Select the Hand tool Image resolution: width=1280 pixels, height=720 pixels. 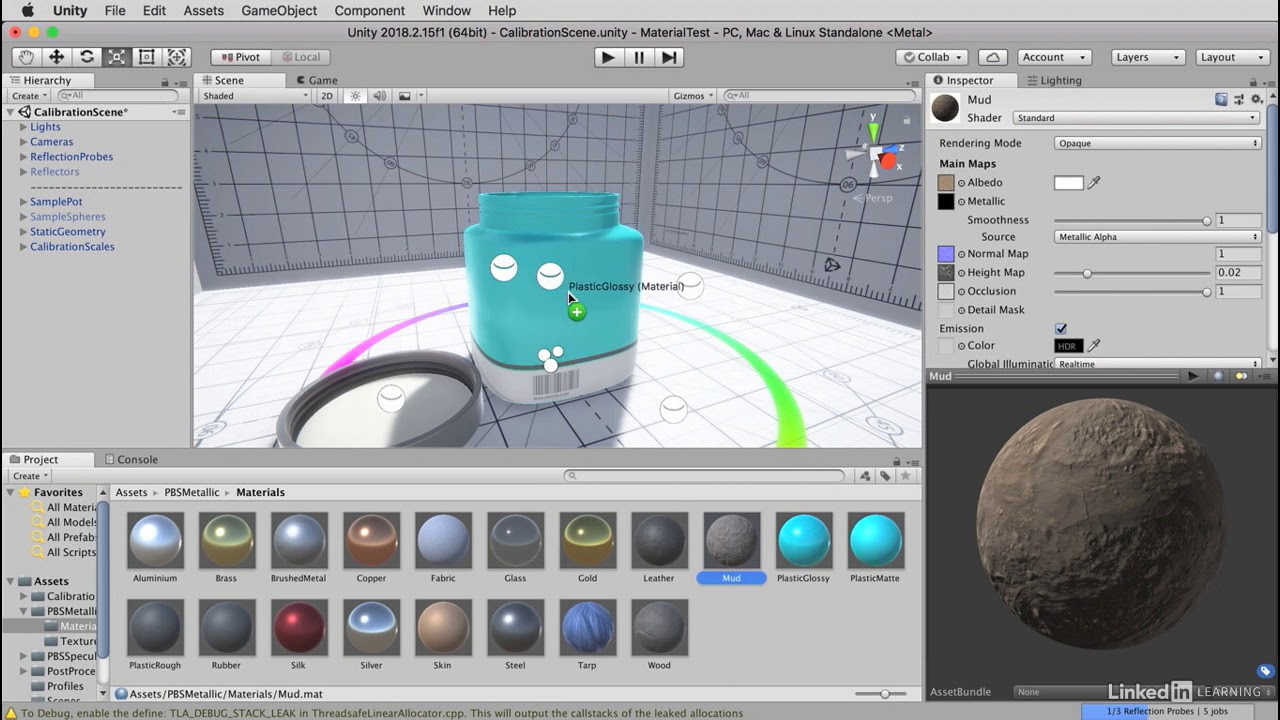[x=27, y=57]
